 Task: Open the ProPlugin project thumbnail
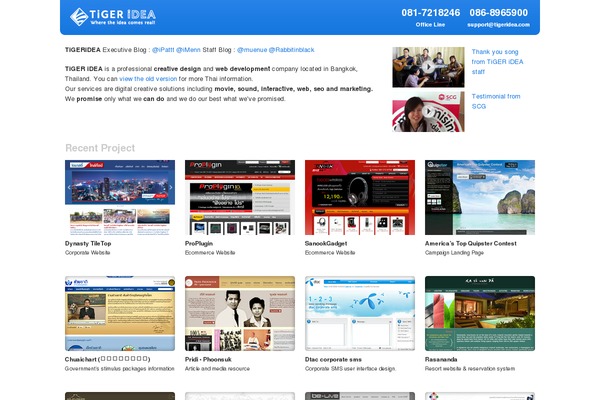(240, 198)
